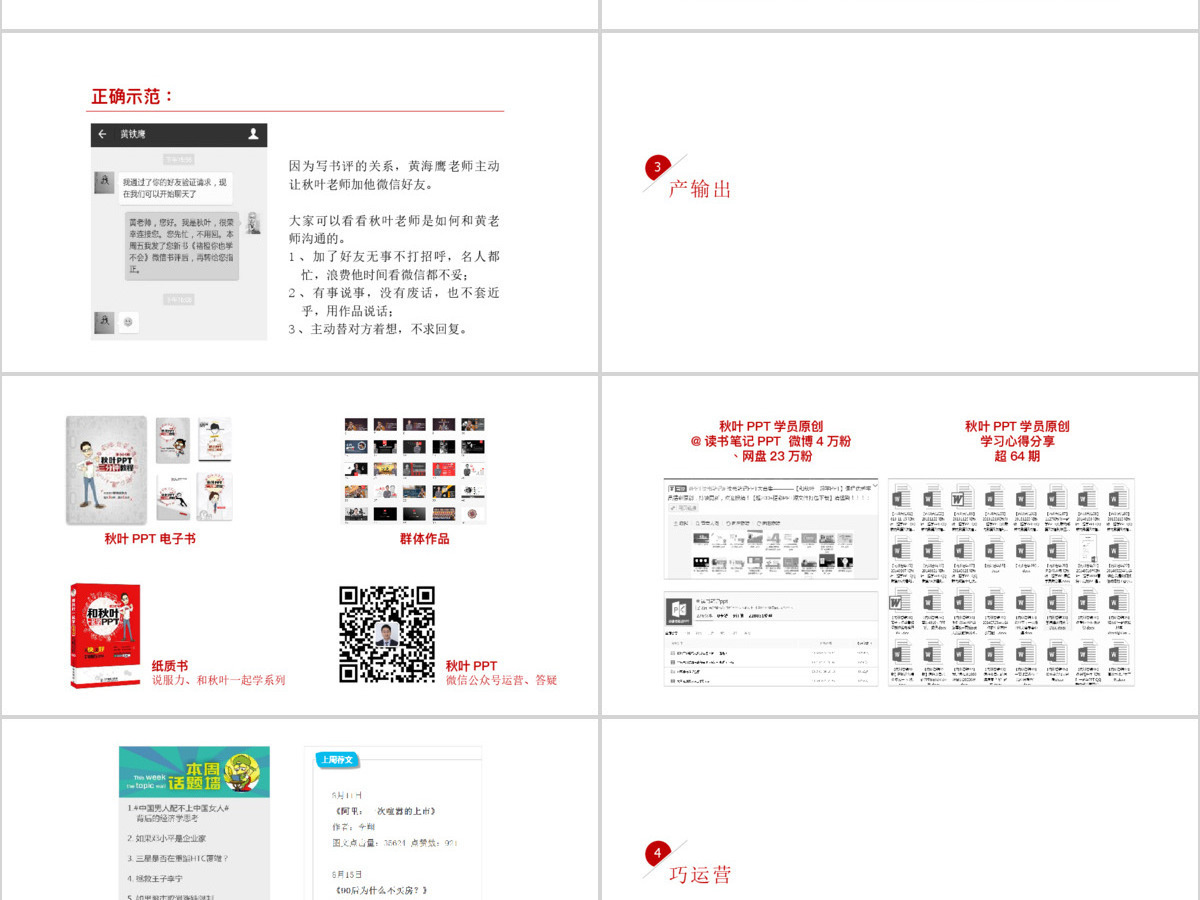Click the label 秋叶 PPT 电子书
The width and height of the screenshot is (1200, 900).
(150, 539)
